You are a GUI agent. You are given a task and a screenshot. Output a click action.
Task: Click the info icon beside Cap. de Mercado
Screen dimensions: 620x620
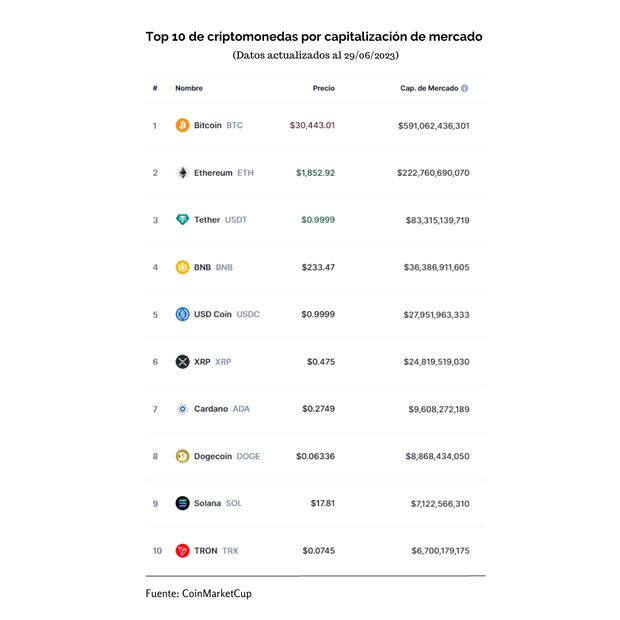coord(465,88)
